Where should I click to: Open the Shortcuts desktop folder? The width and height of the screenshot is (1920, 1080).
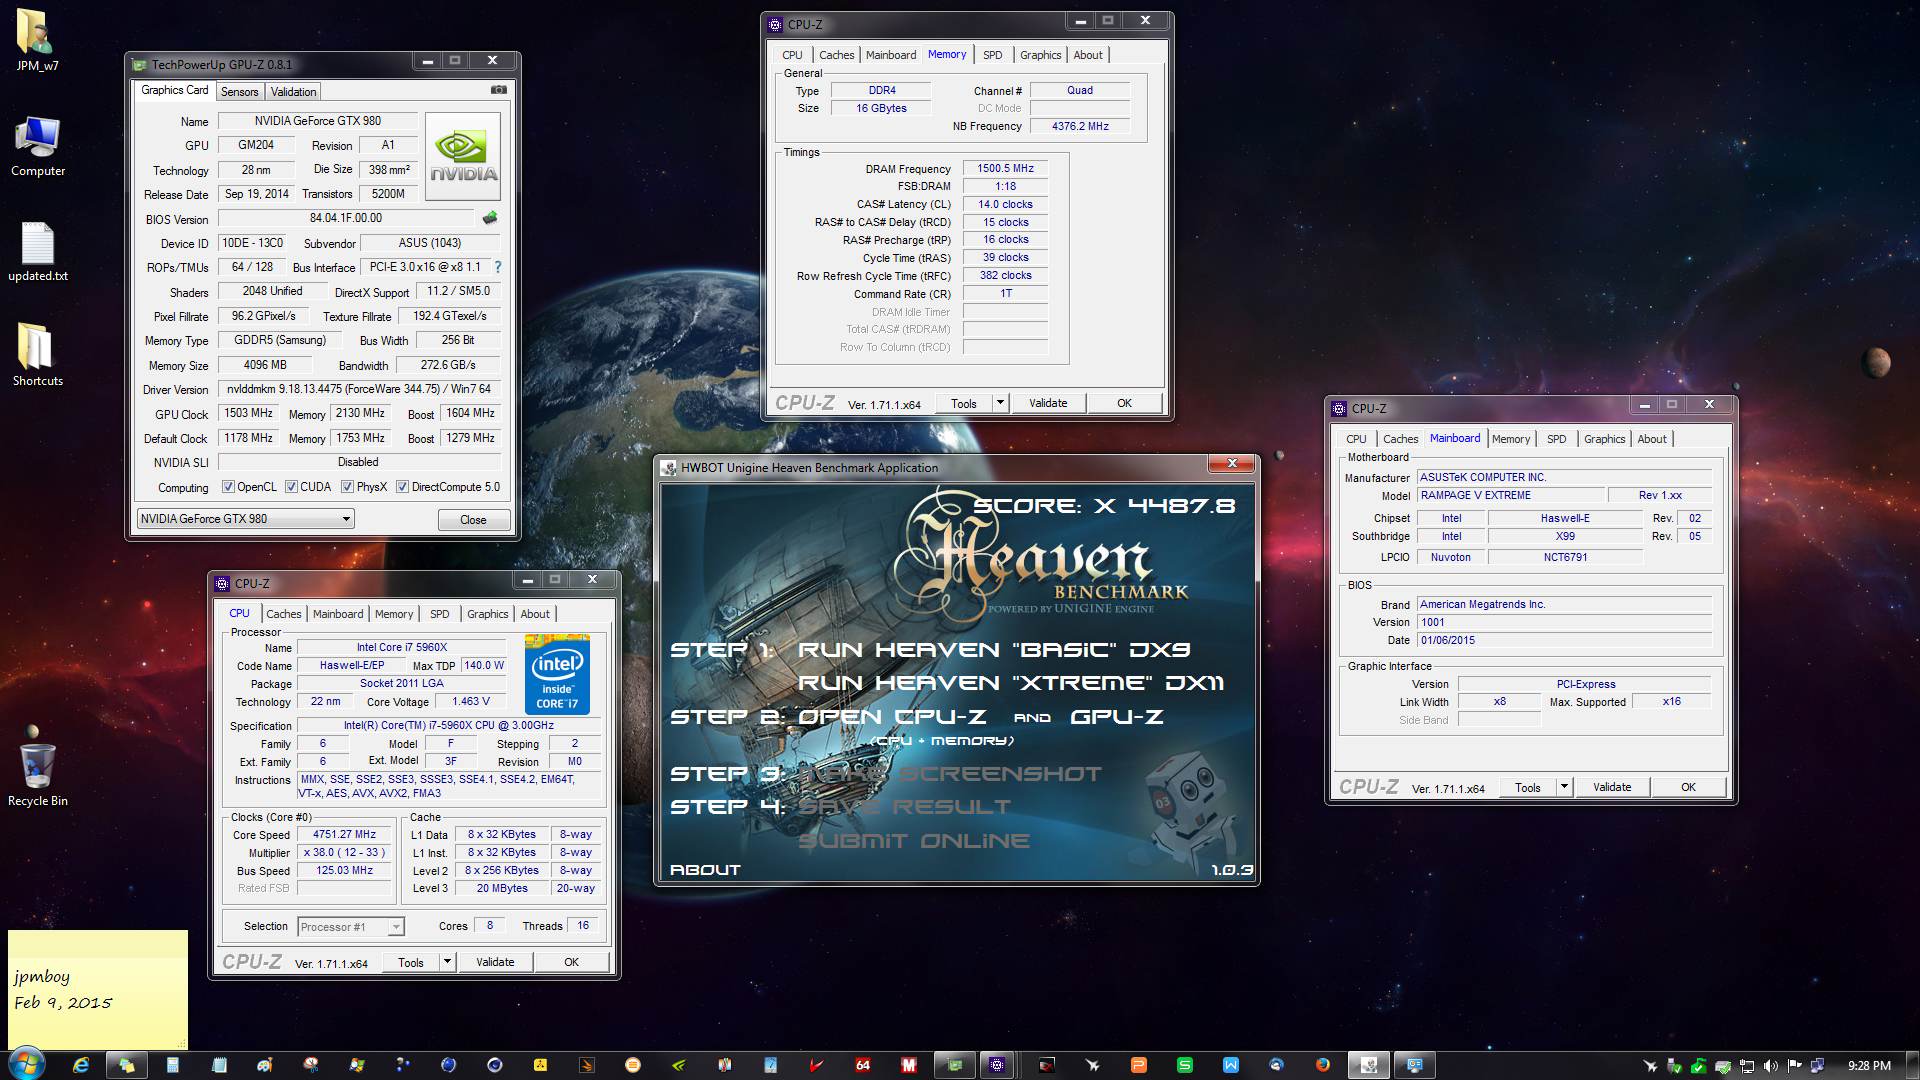tap(37, 355)
